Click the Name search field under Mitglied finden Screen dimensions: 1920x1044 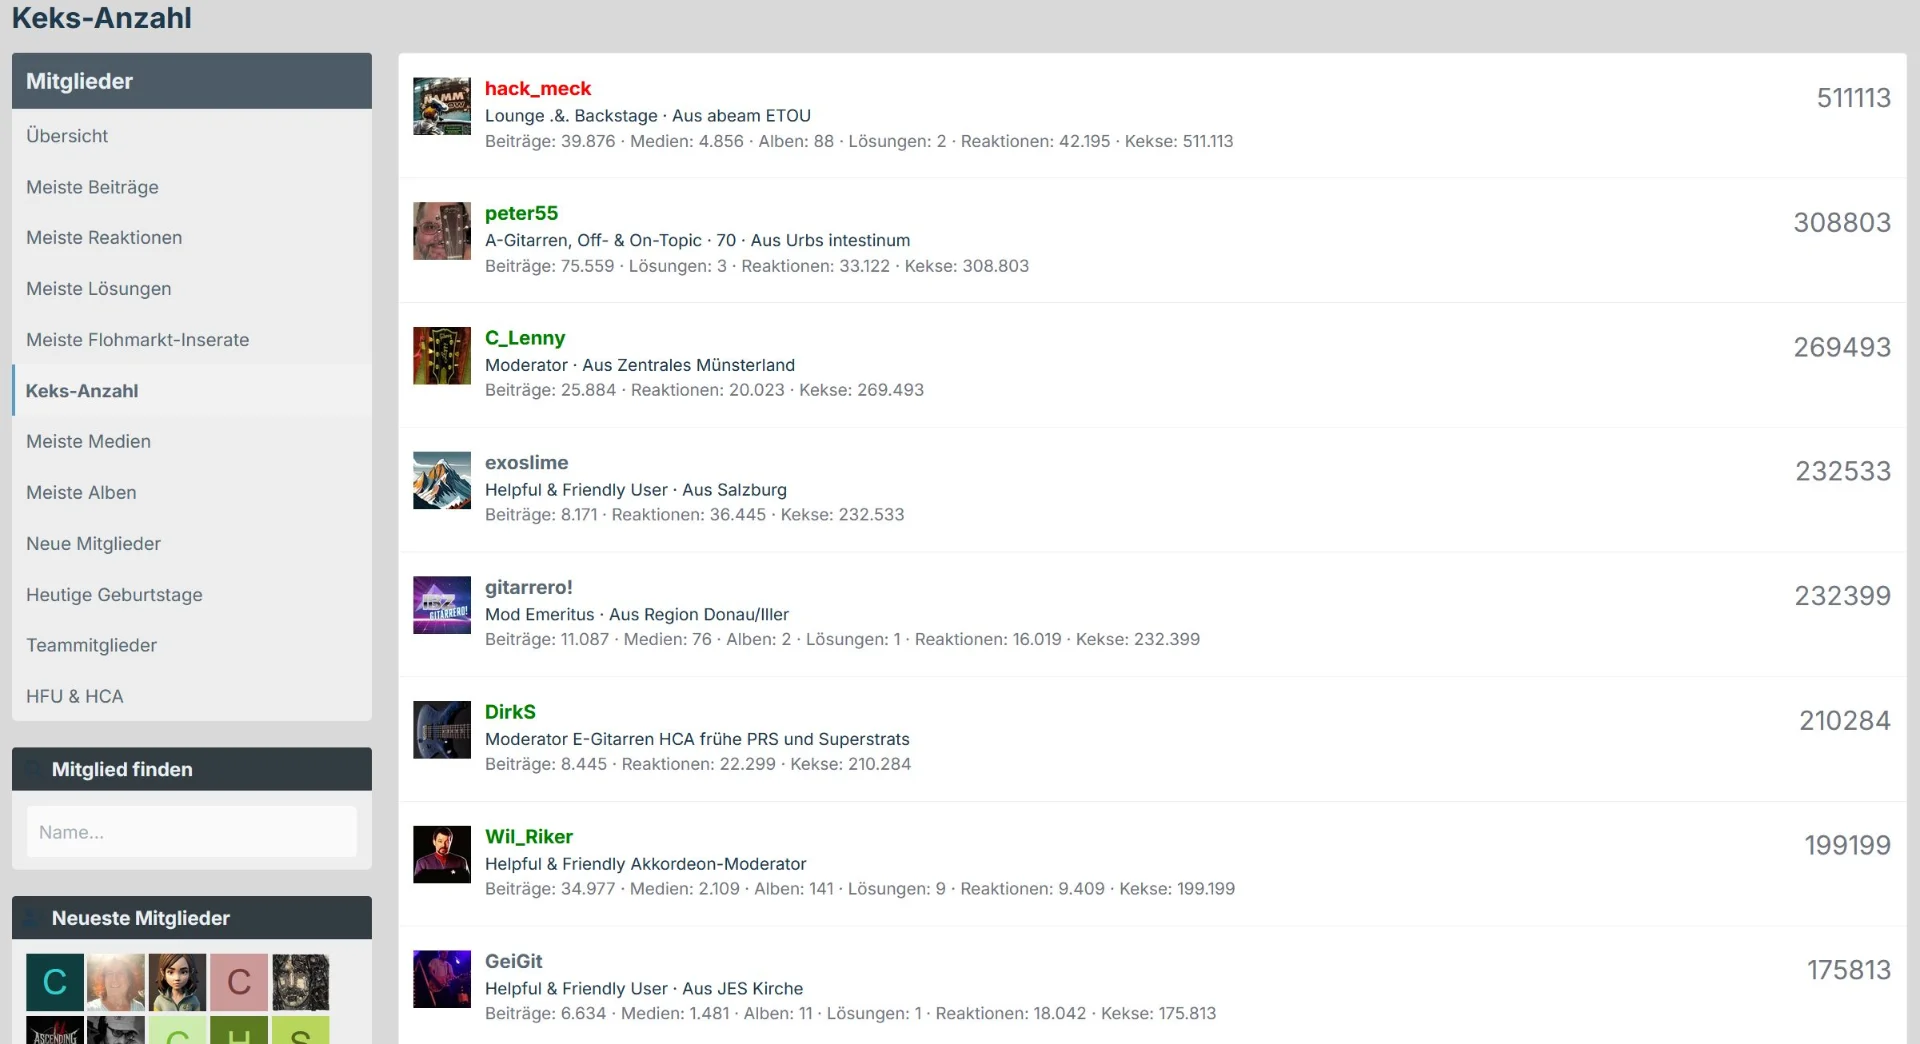coord(192,832)
